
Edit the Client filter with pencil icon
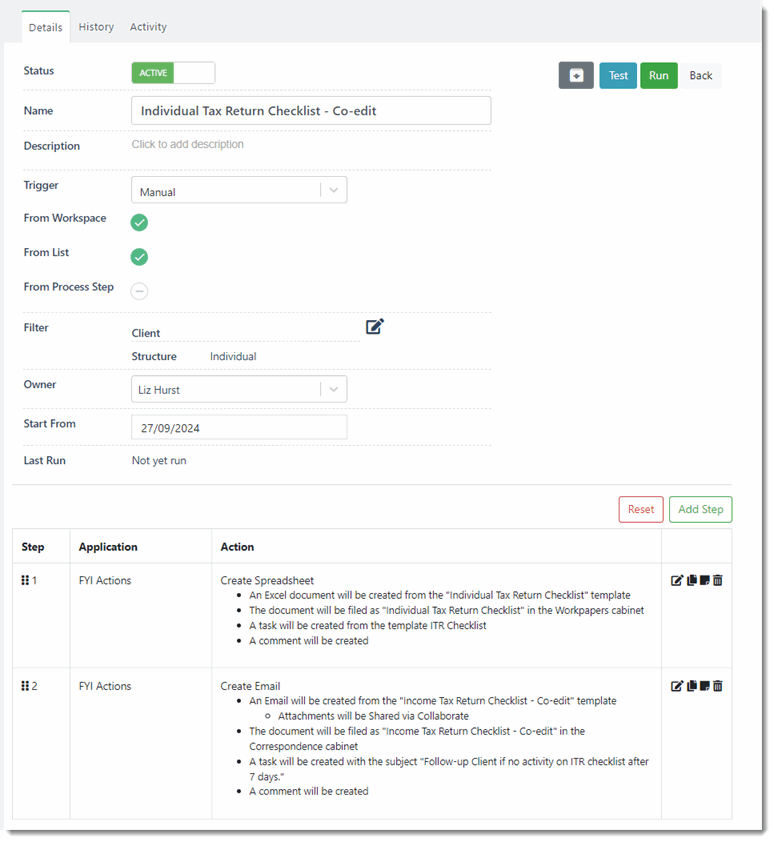pyautogui.click(x=375, y=326)
